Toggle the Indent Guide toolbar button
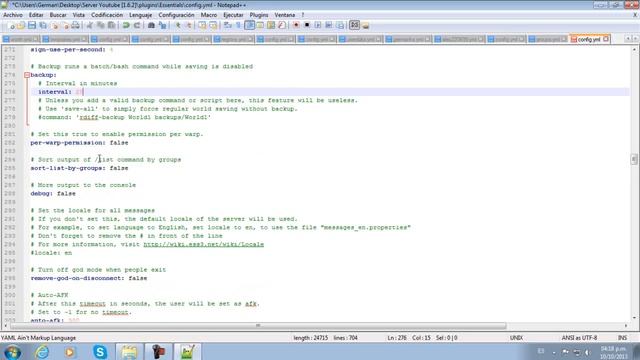This screenshot has width=640, height=360. [249, 25]
